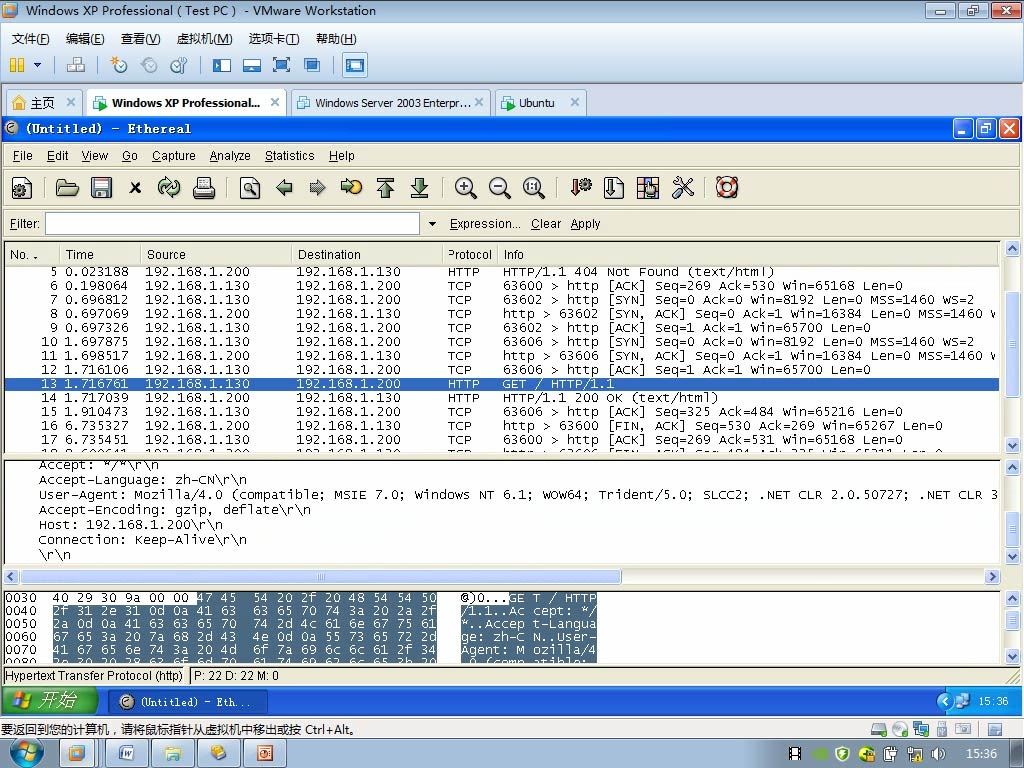The image size is (1024, 768).
Task: Open capture options gear icon in Ethereal toolbar
Action: 22,188
